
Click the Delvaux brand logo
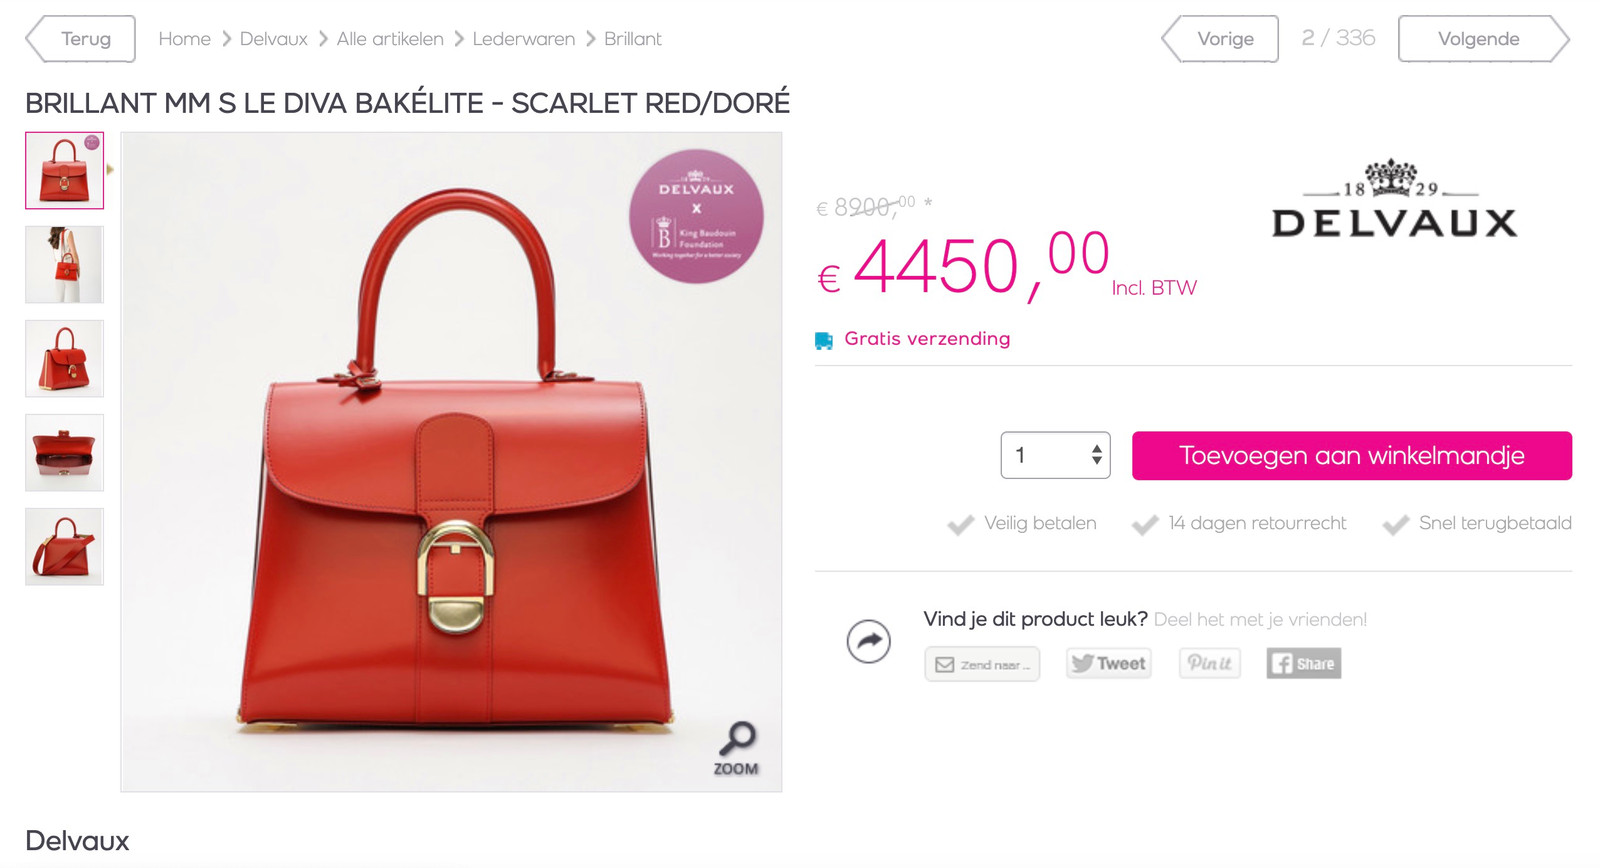click(x=1394, y=198)
